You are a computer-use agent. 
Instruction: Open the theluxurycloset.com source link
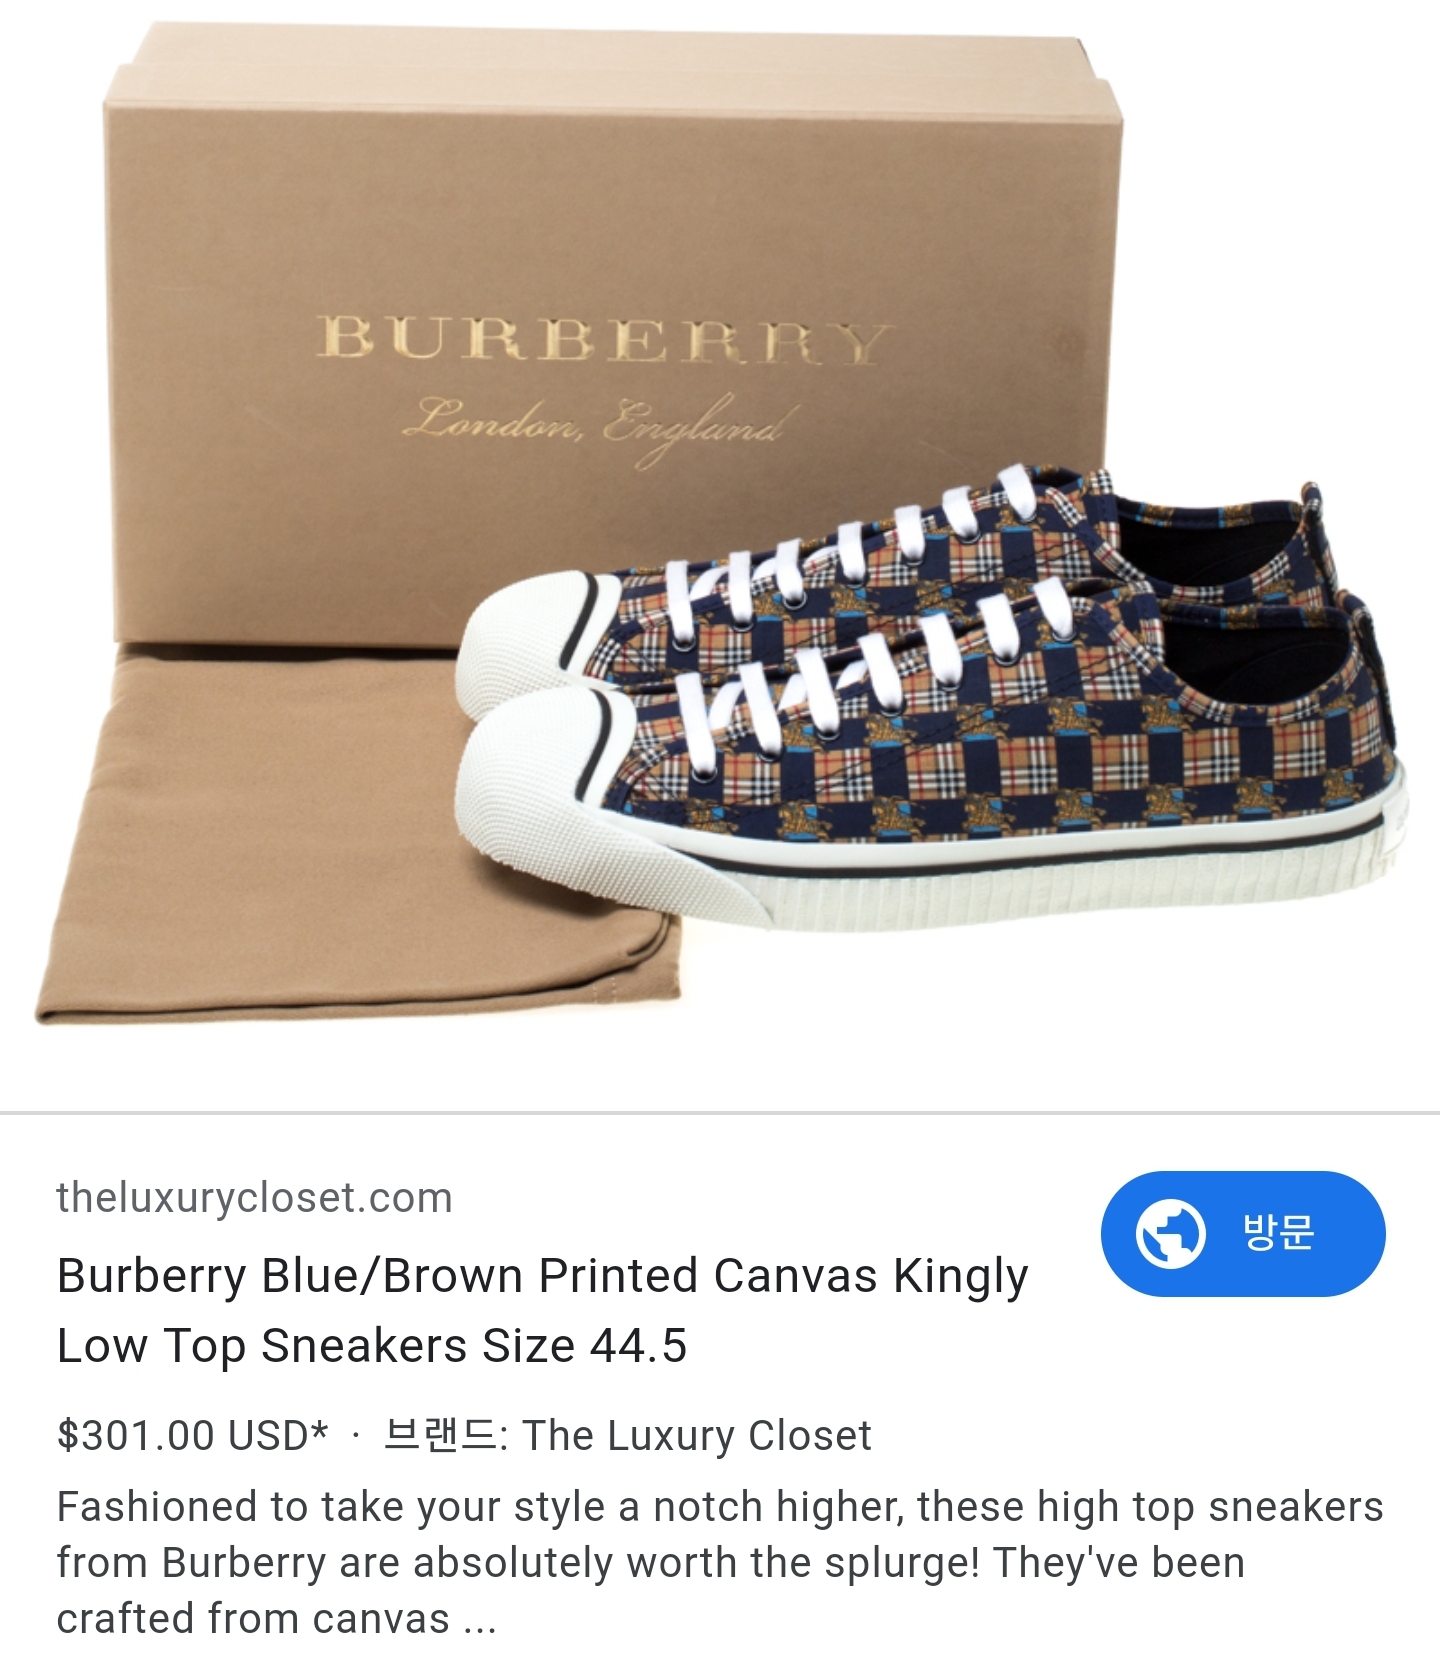click(x=255, y=1197)
